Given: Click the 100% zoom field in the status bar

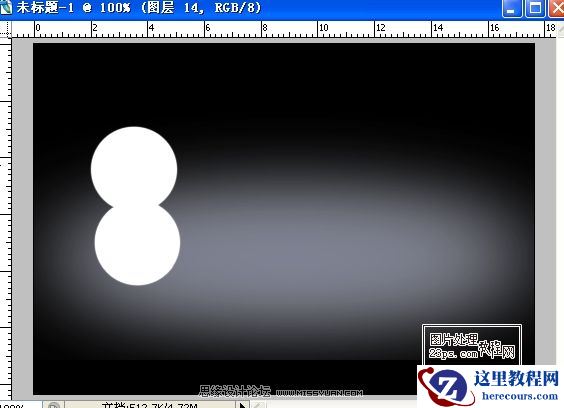Looking at the screenshot, I should point(20,405).
